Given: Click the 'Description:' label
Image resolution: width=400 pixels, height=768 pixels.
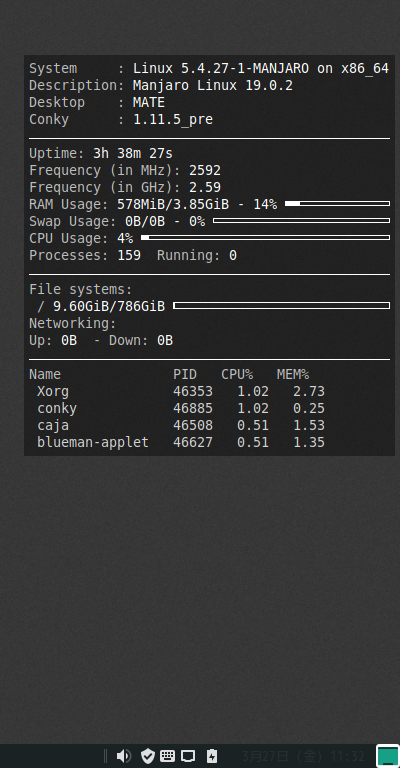Looking at the screenshot, I should 77,86.
